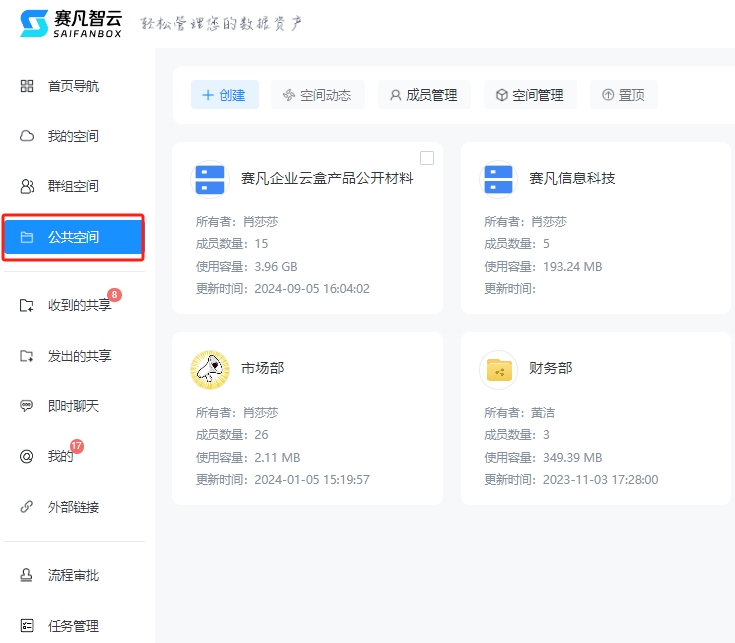
Task: Tick the checkbox on 赛凡企业云盒产品公开材料 card
Action: [427, 158]
